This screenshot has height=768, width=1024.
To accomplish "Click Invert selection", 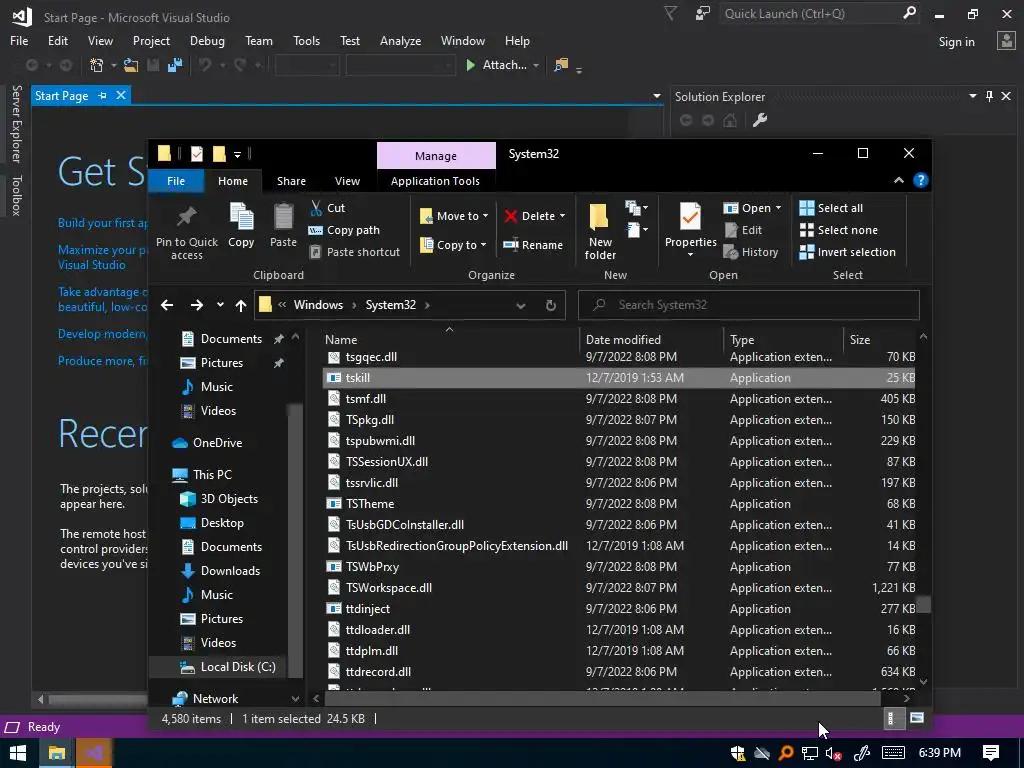I will (x=848, y=252).
